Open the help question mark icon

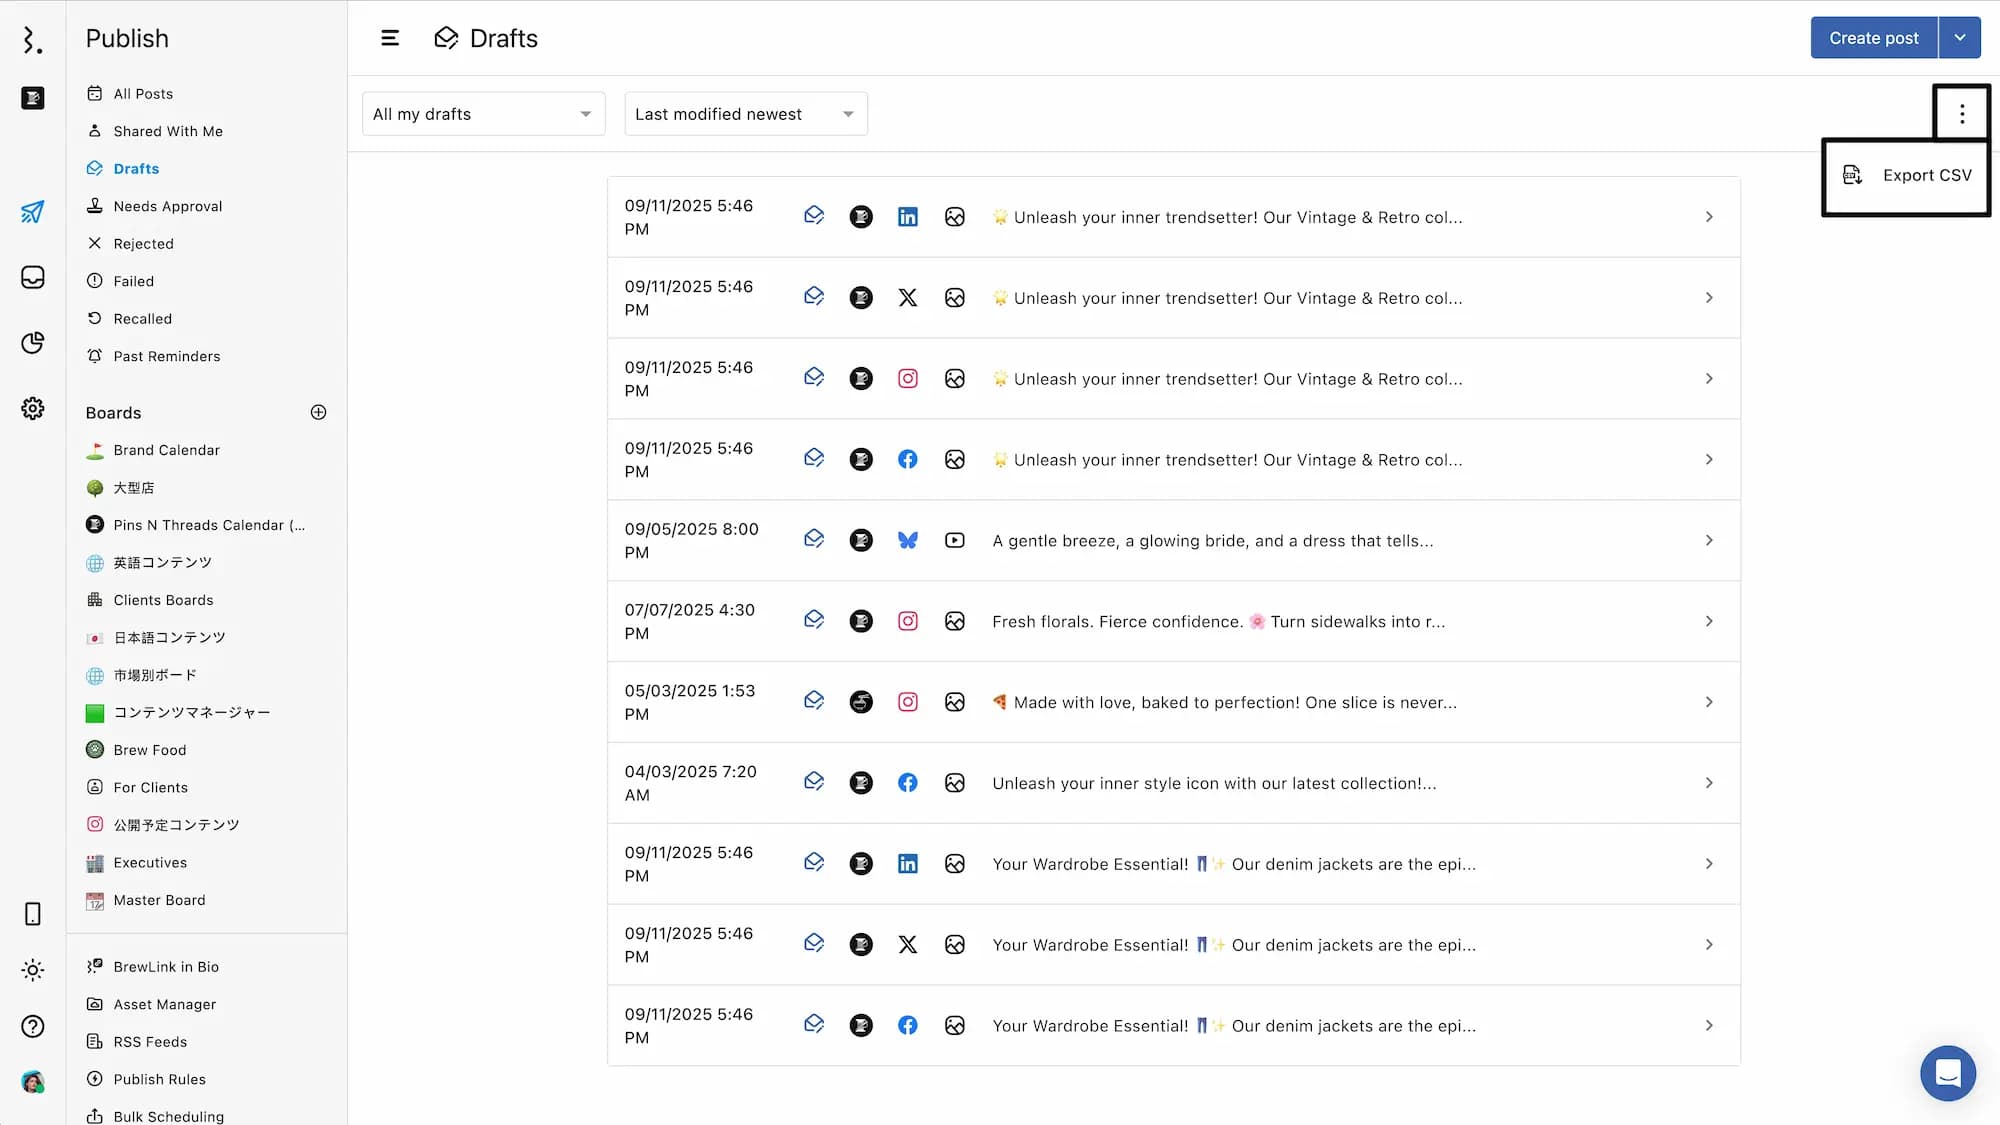click(32, 1026)
